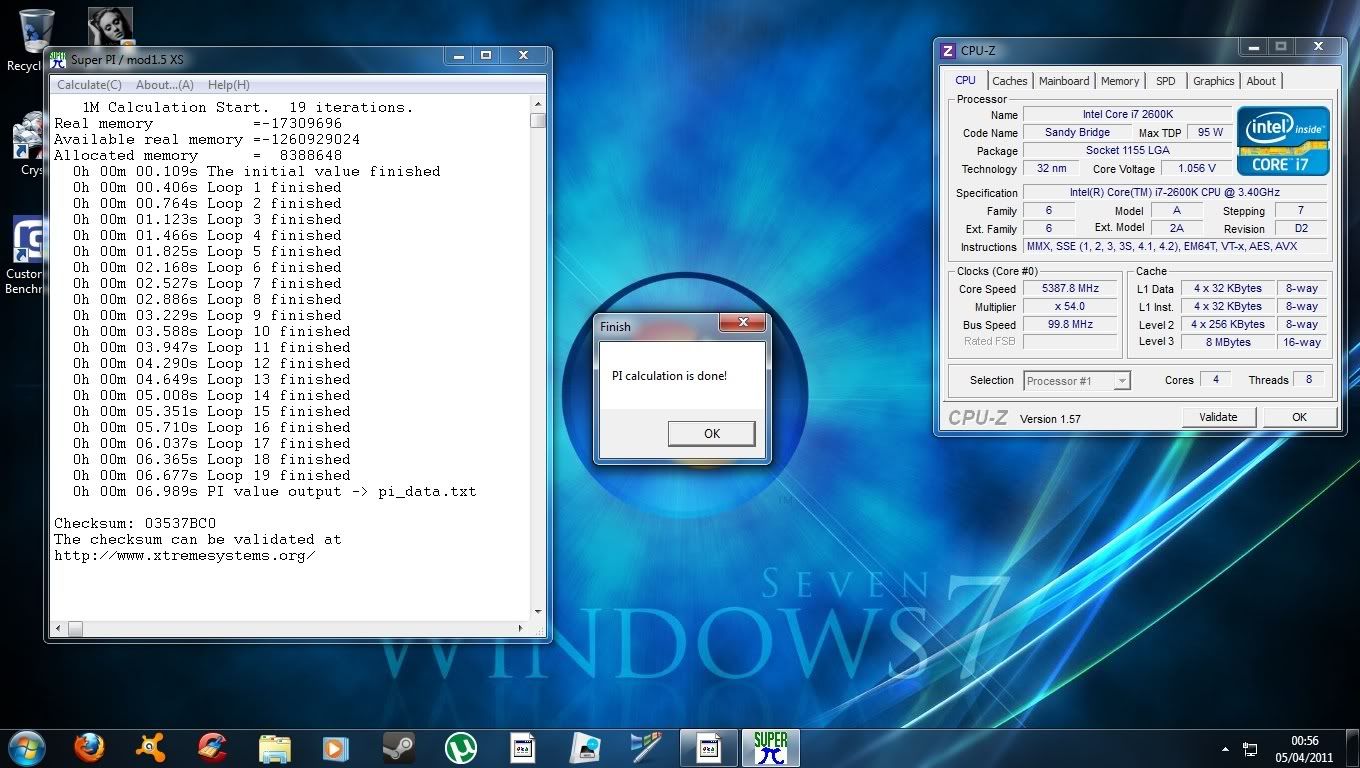Click OK in the Finish dialog
Screen dimensions: 1360x768
tap(712, 433)
